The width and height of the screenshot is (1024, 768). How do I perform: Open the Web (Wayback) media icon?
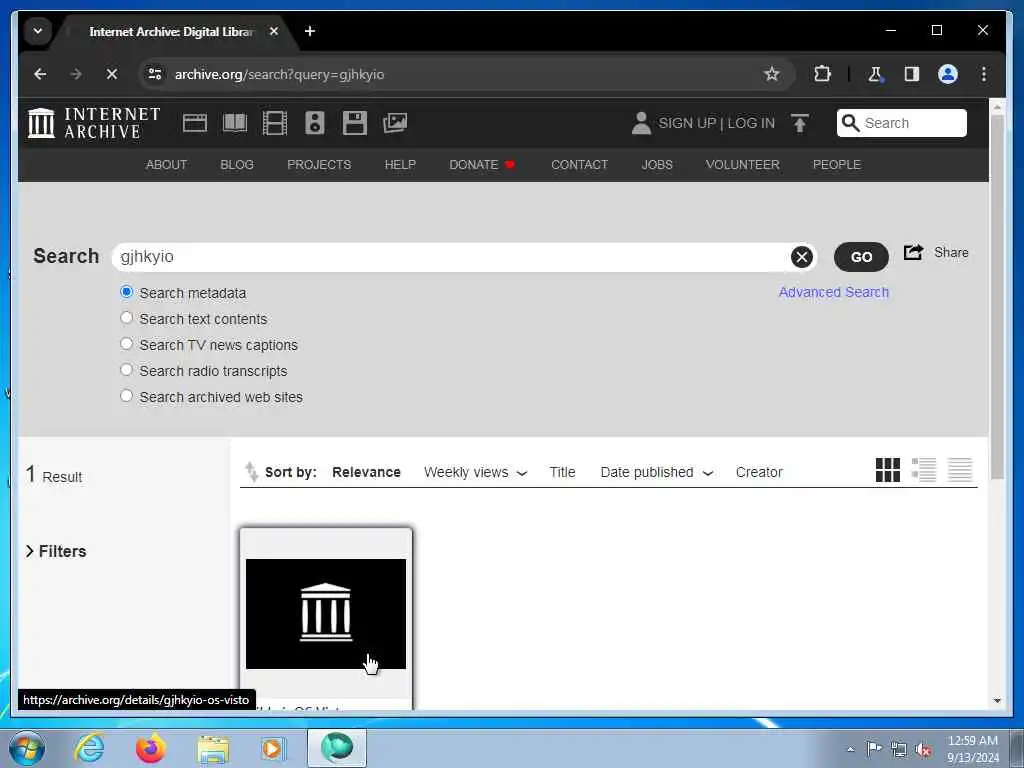195,123
